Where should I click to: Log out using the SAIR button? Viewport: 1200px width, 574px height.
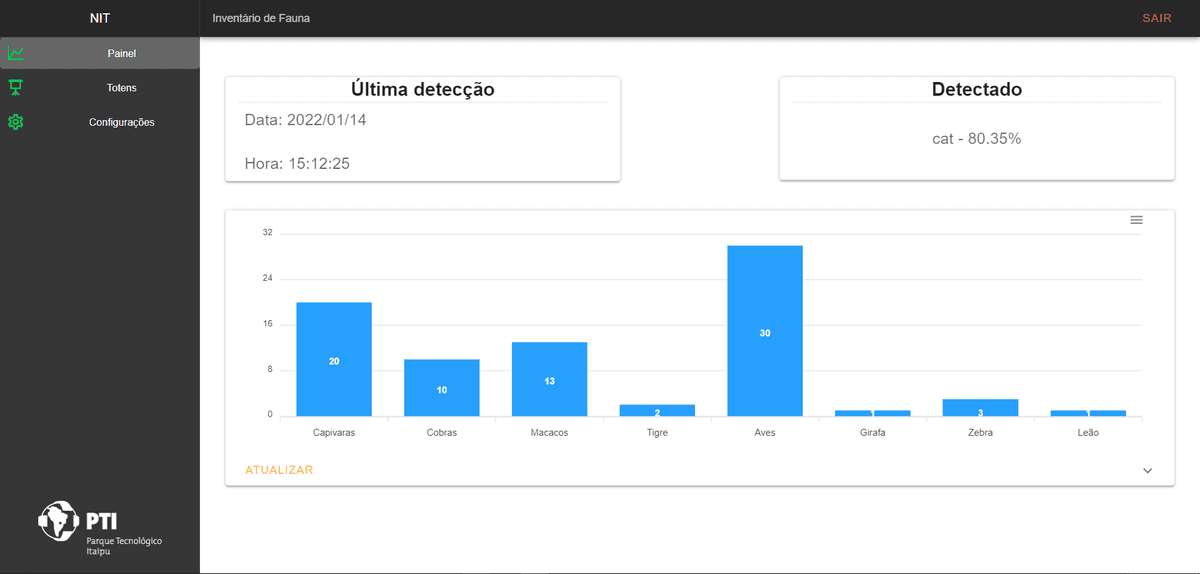pyautogui.click(x=1156, y=18)
